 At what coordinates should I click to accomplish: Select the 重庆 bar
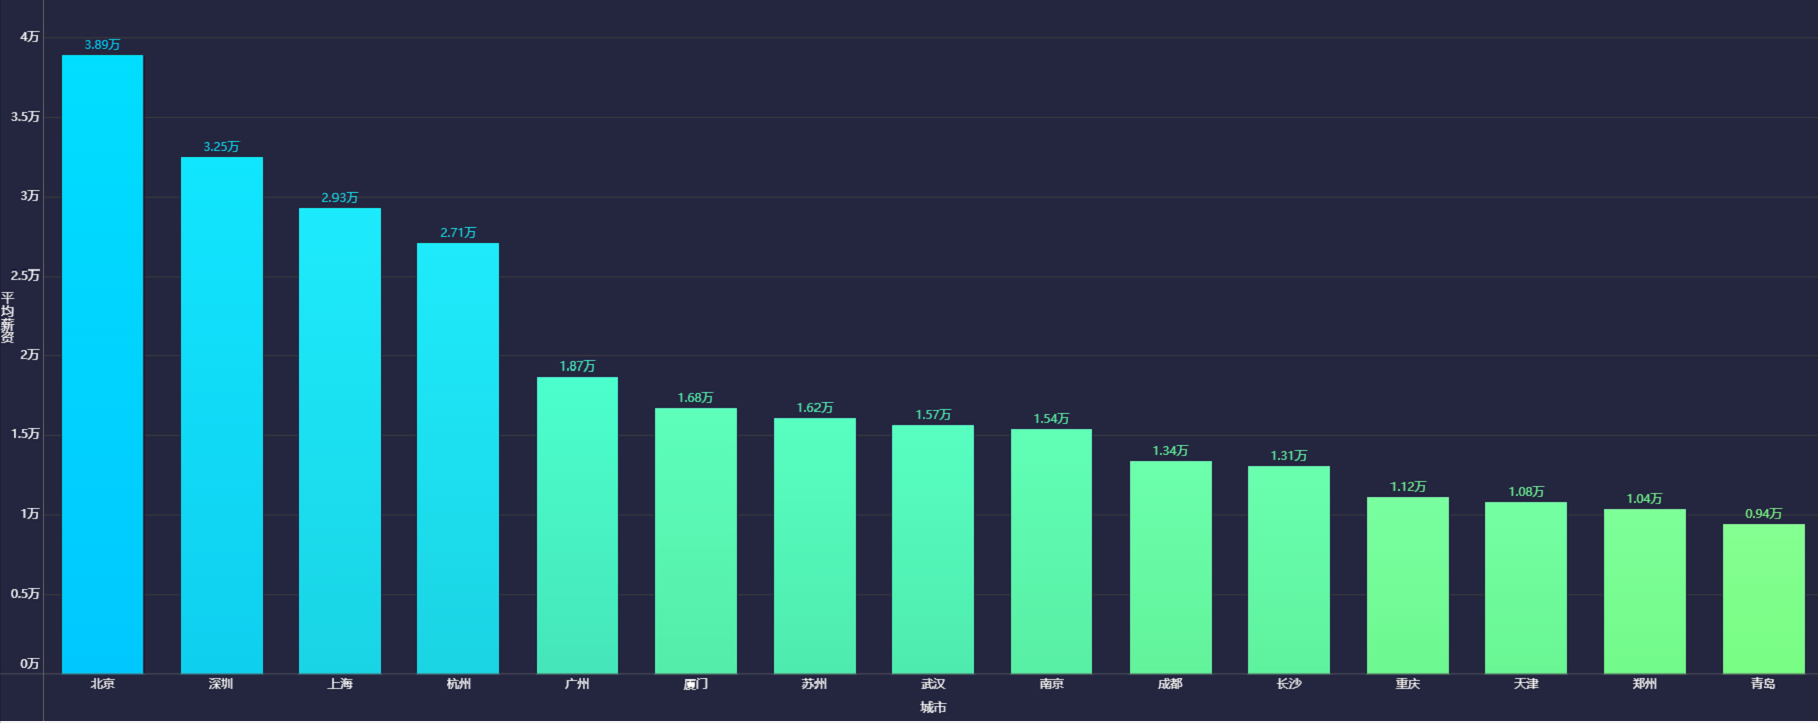point(1408,585)
